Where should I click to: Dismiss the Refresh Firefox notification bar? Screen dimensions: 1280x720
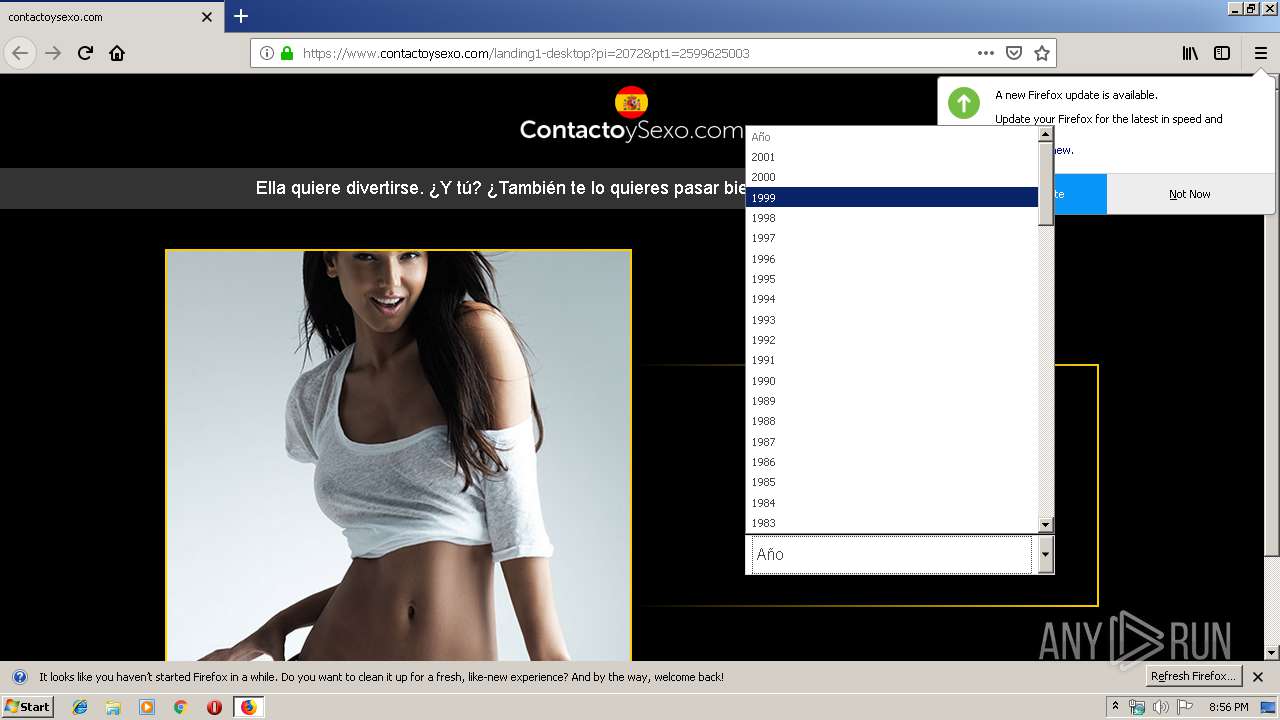tap(1258, 677)
